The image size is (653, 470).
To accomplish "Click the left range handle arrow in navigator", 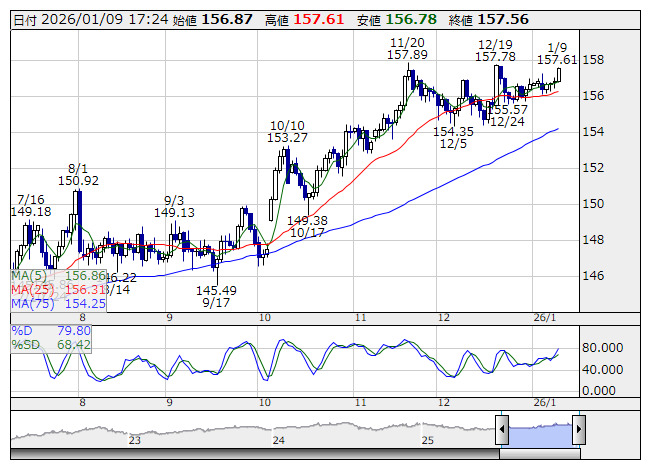I will (502, 431).
